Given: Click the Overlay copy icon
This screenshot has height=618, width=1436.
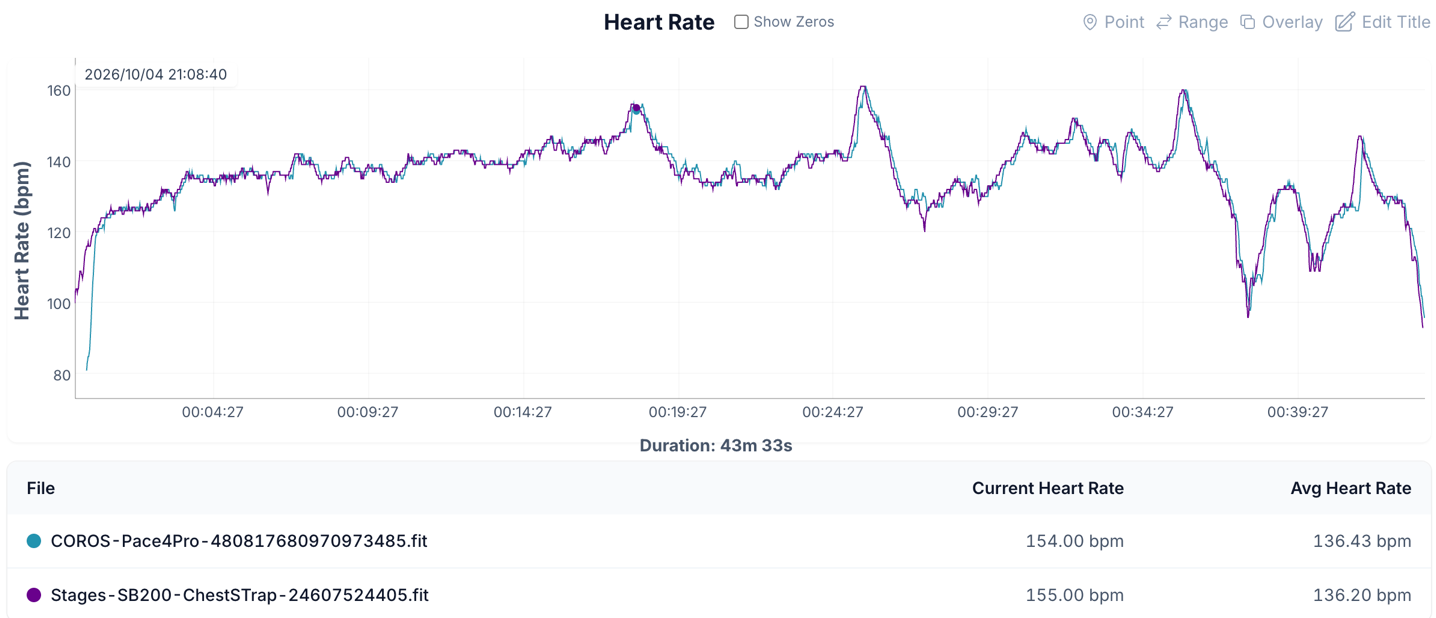Looking at the screenshot, I should 1247,22.
